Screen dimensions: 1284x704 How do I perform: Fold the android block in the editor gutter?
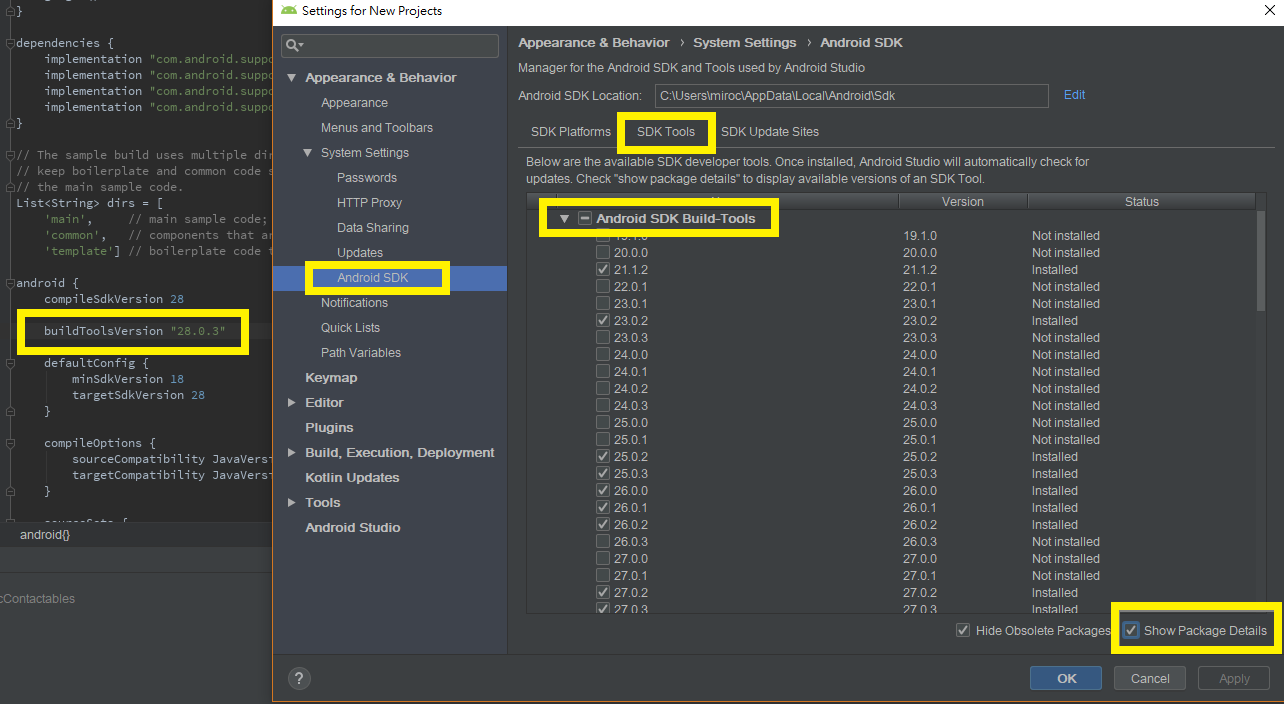point(8,283)
